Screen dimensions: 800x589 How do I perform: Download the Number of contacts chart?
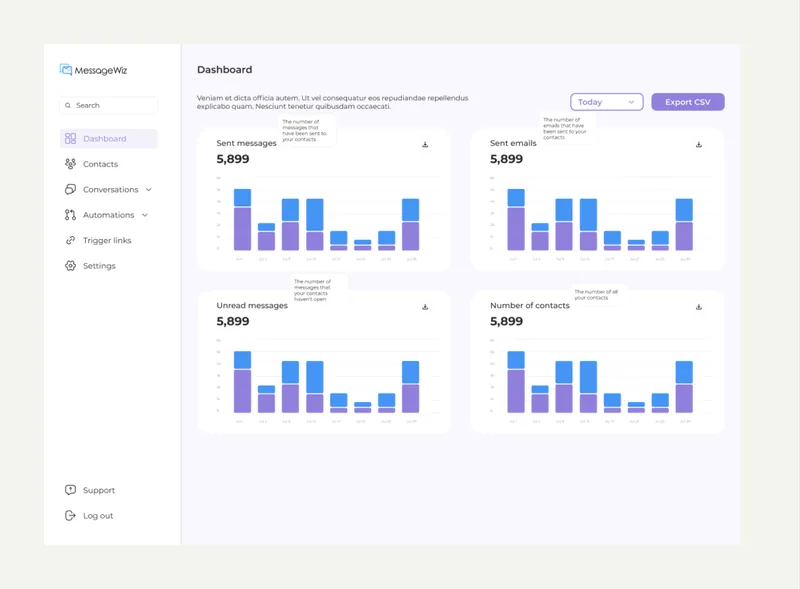pos(699,307)
